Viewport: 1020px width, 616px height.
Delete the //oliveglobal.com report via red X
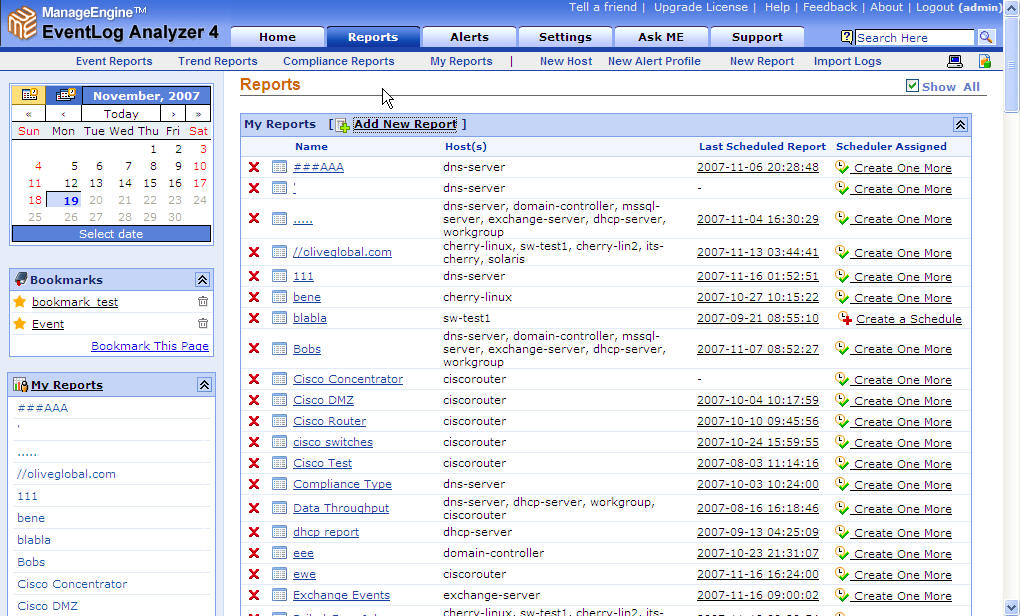coord(254,252)
